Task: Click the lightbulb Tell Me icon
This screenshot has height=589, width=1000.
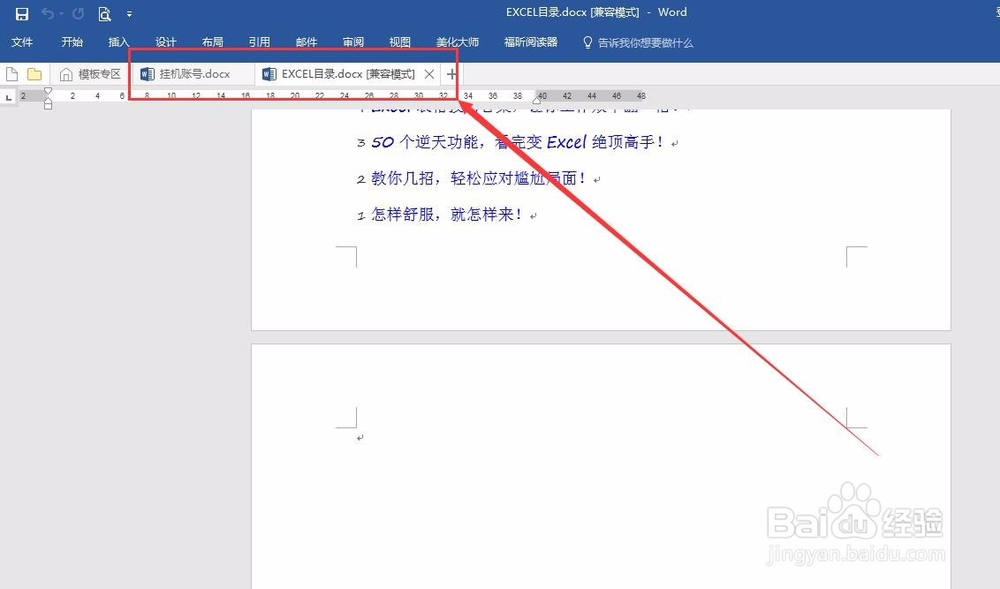Action: pyautogui.click(x=587, y=43)
